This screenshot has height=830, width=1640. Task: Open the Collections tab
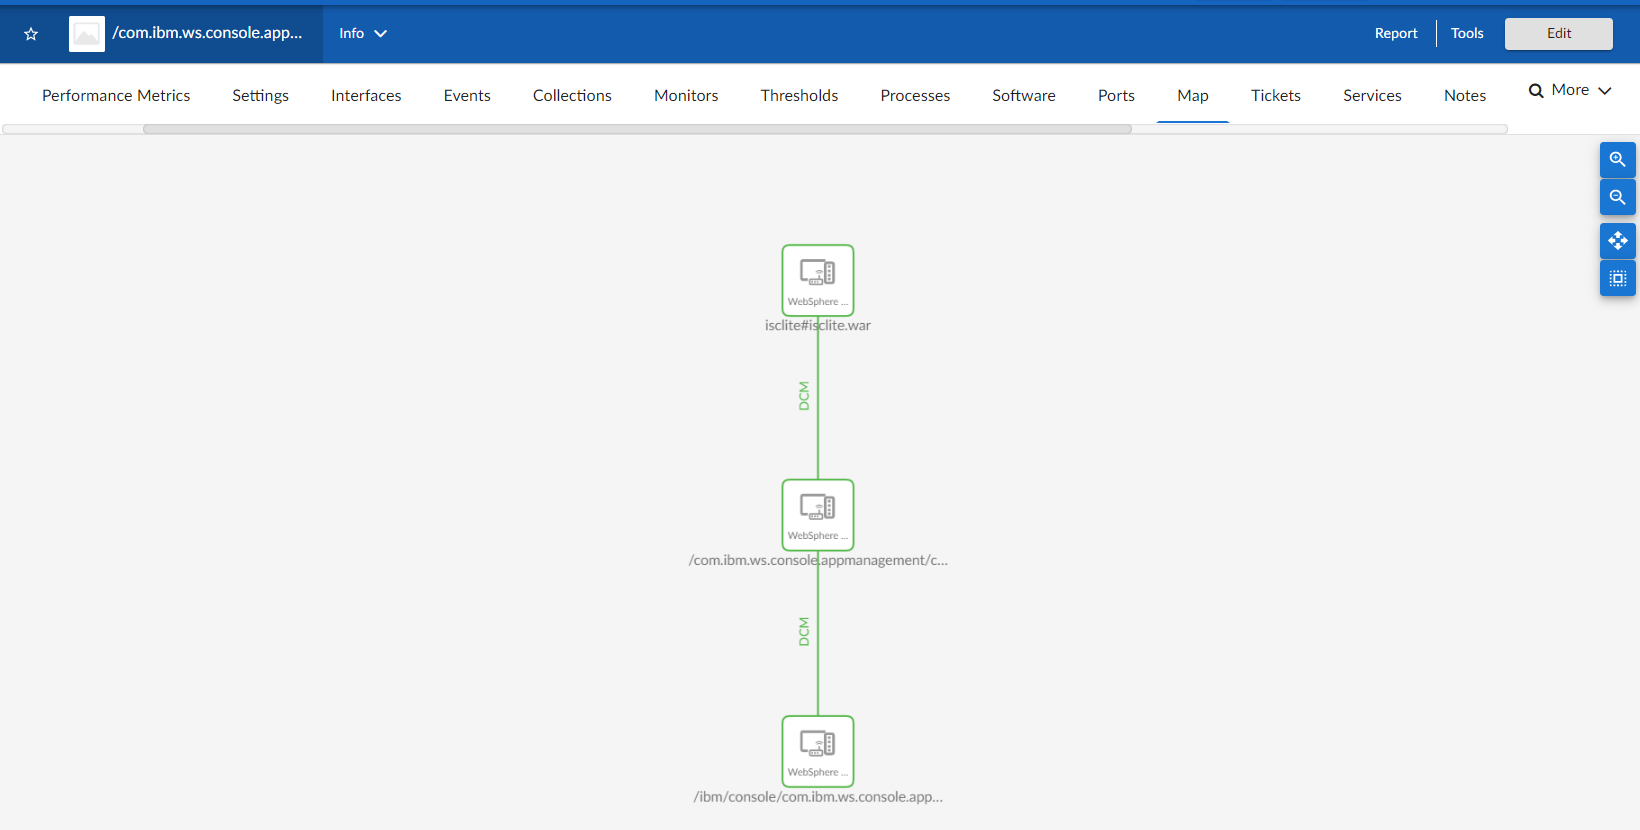572,96
